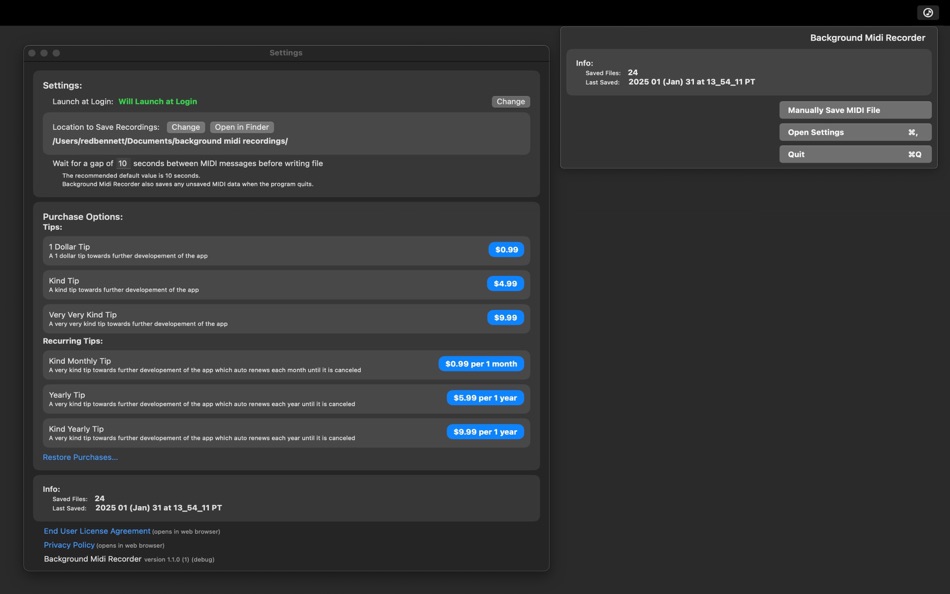
Task: Click Saved Files count 24 in Settings
Action: 99,498
